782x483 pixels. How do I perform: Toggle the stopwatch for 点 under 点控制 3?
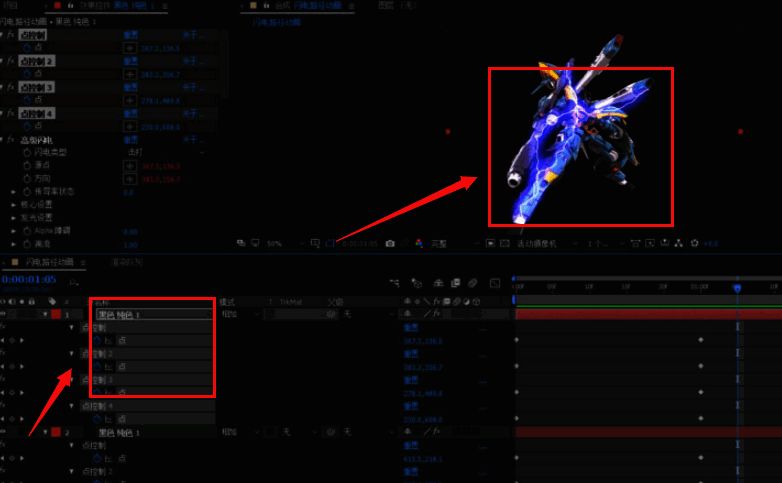pyautogui.click(x=27, y=100)
